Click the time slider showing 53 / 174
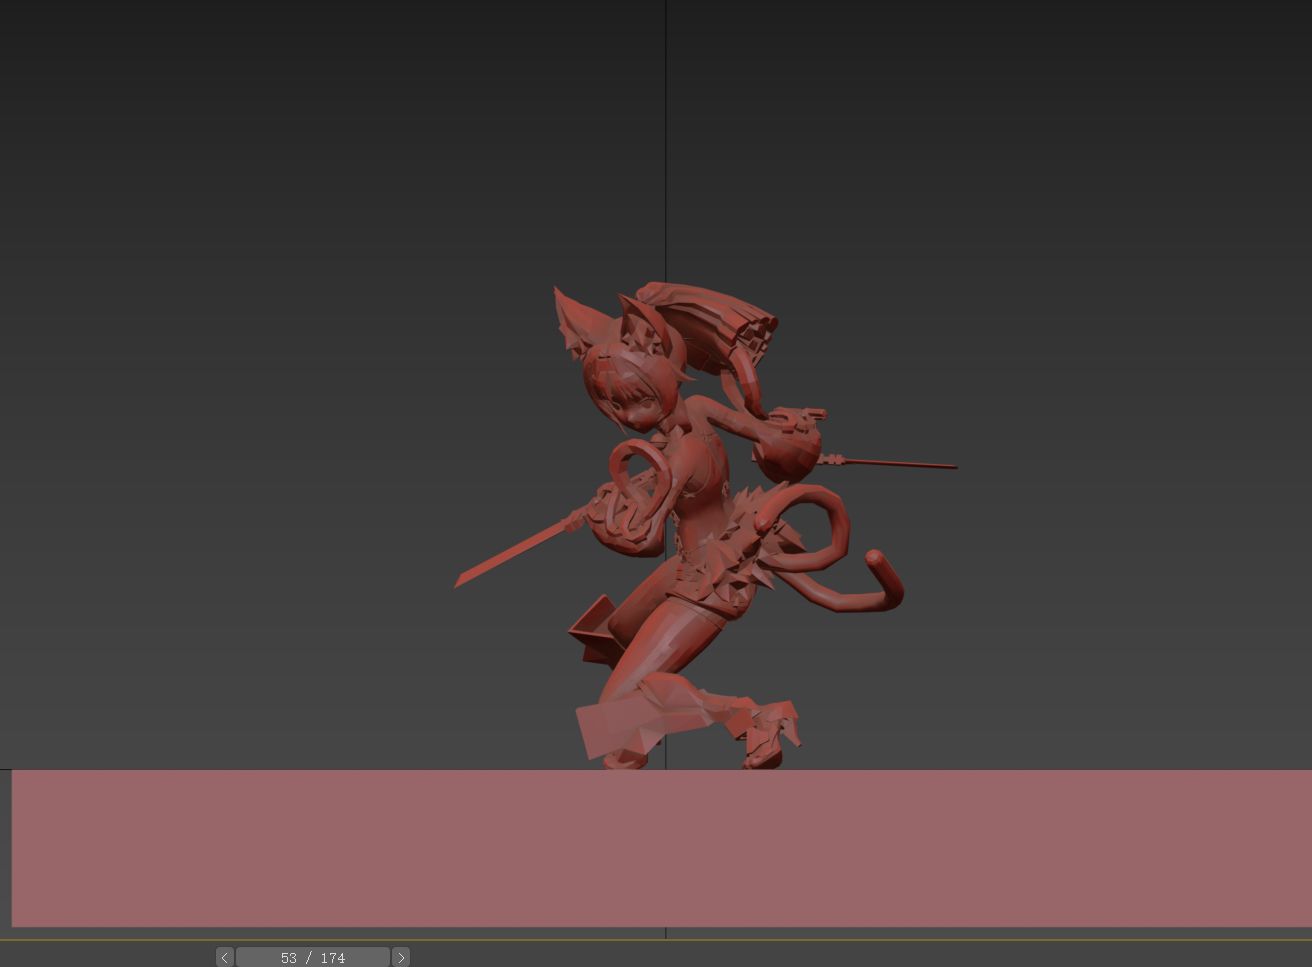The height and width of the screenshot is (967, 1312). tap(312, 957)
